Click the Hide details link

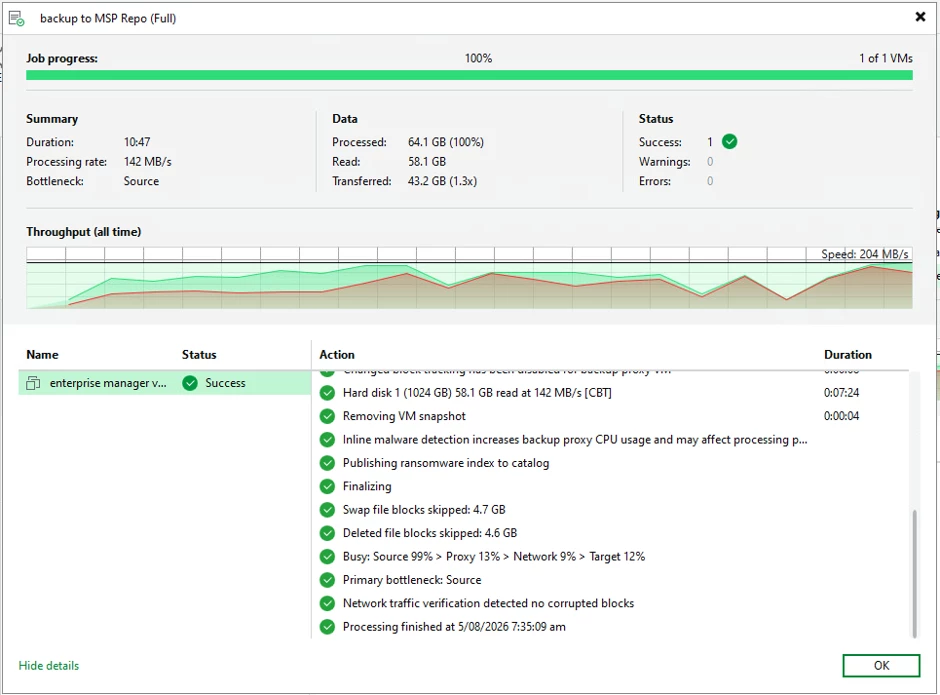(49, 666)
